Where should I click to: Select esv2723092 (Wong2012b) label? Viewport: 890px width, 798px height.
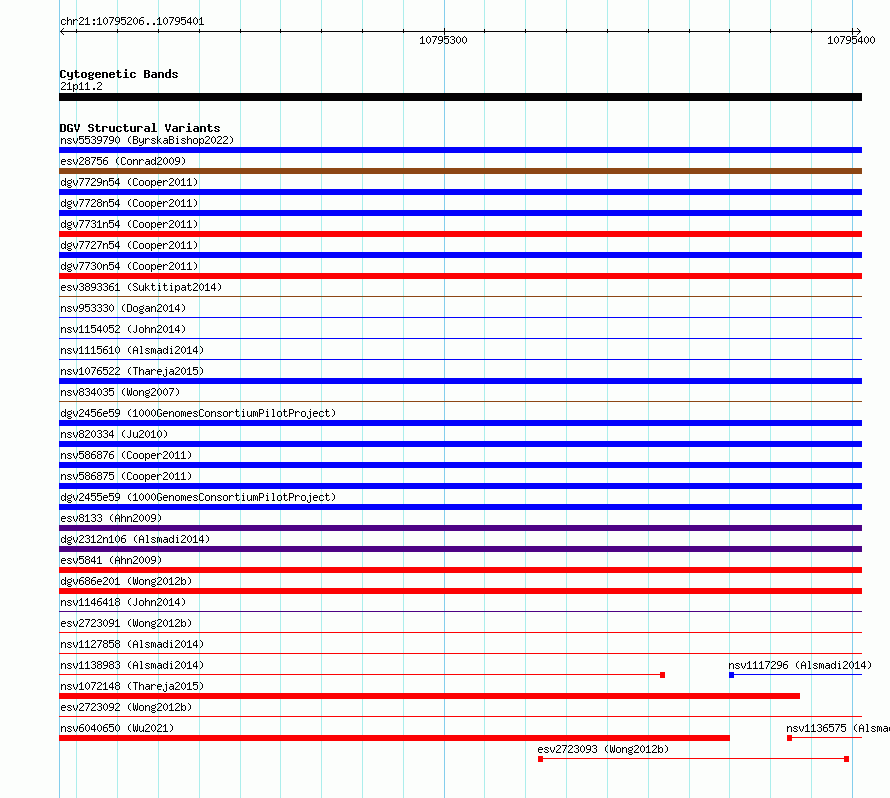coord(126,707)
